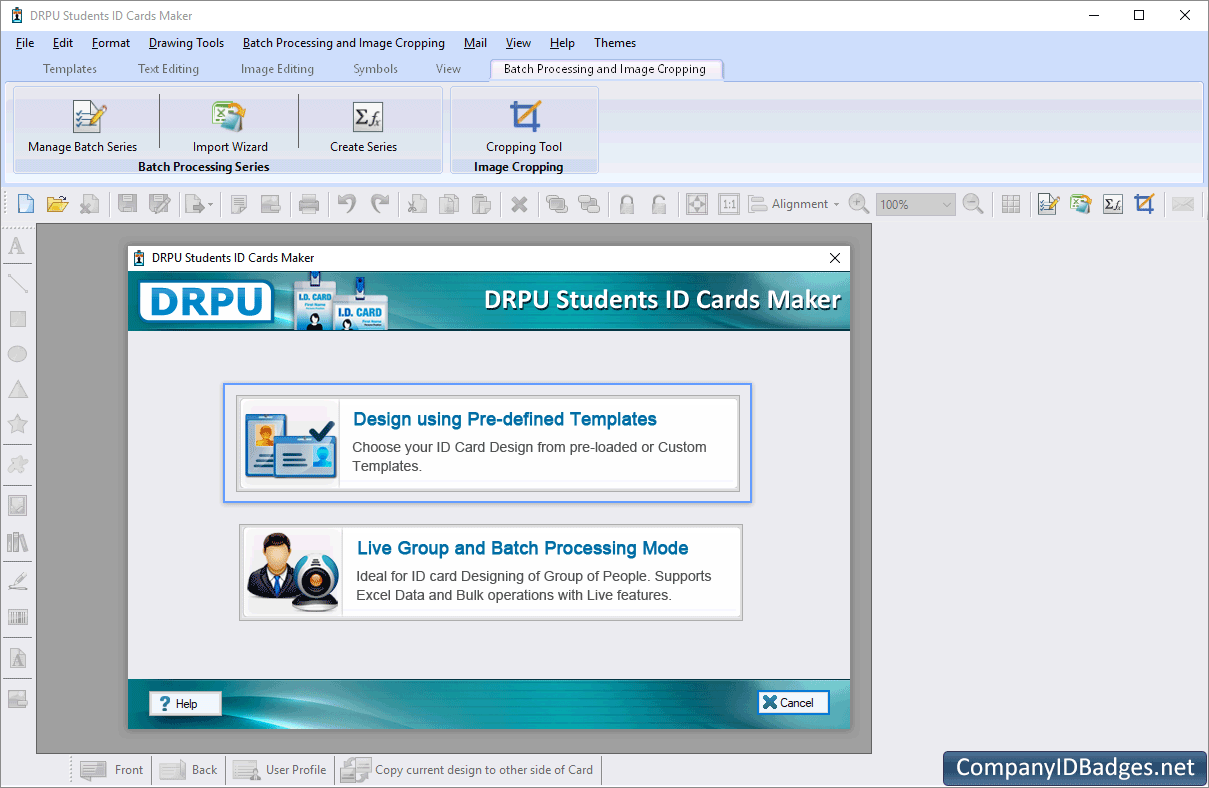Toggle the grid display icon
The width and height of the screenshot is (1209, 788).
click(x=1010, y=203)
